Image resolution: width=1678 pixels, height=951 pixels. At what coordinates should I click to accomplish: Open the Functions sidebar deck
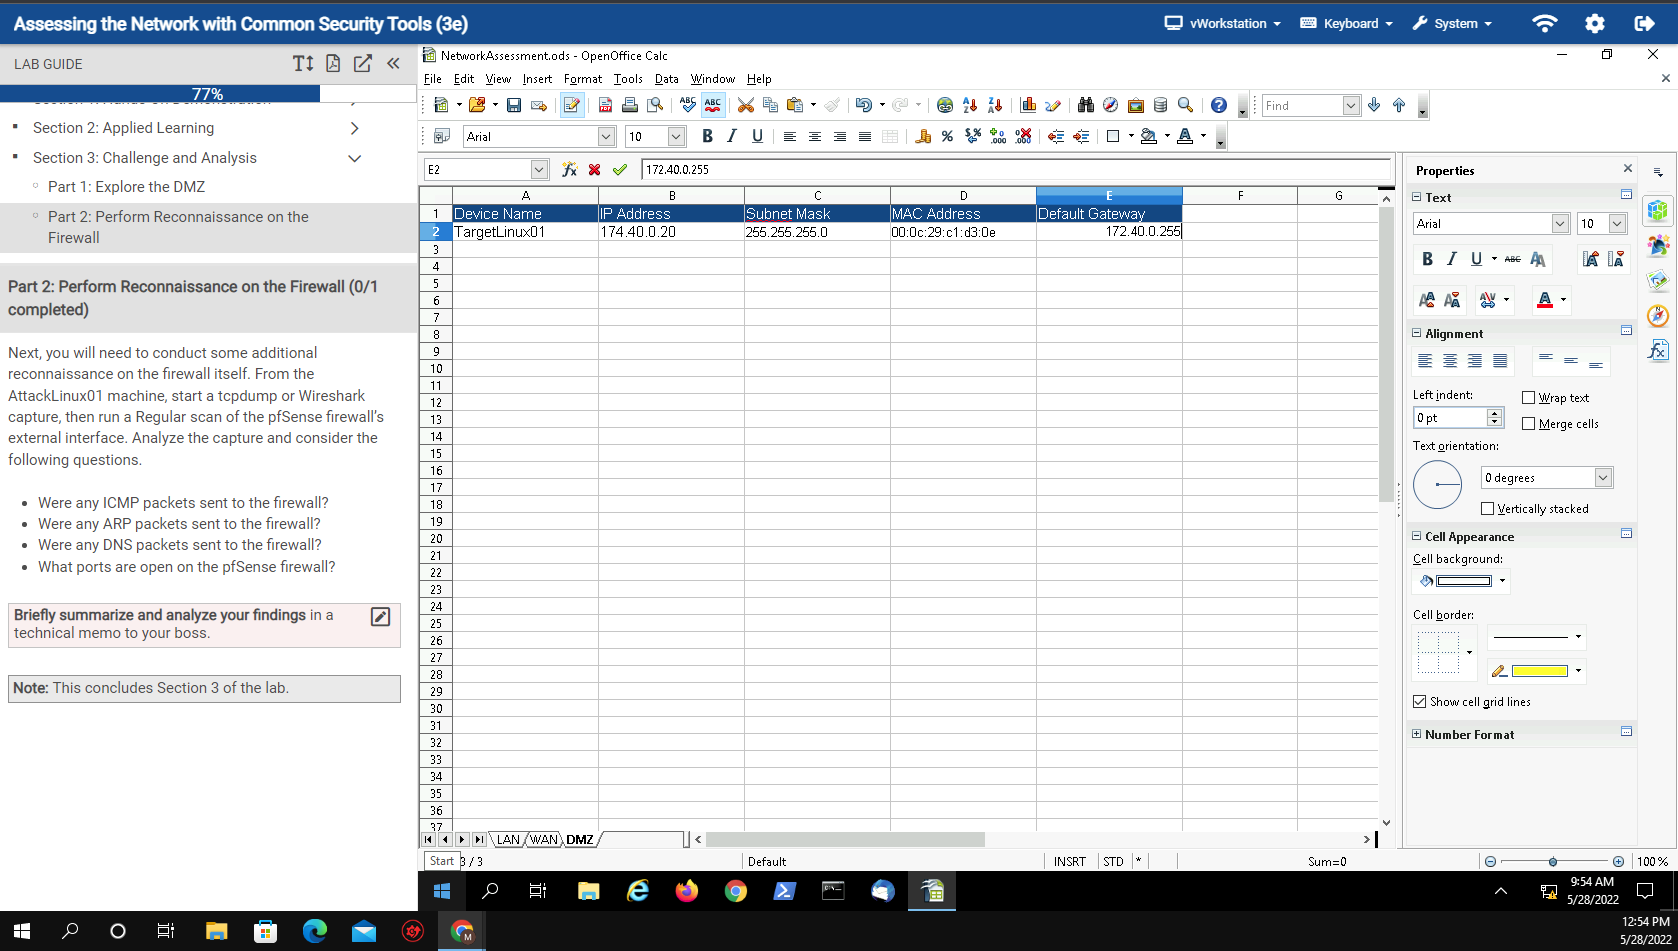tap(1658, 350)
